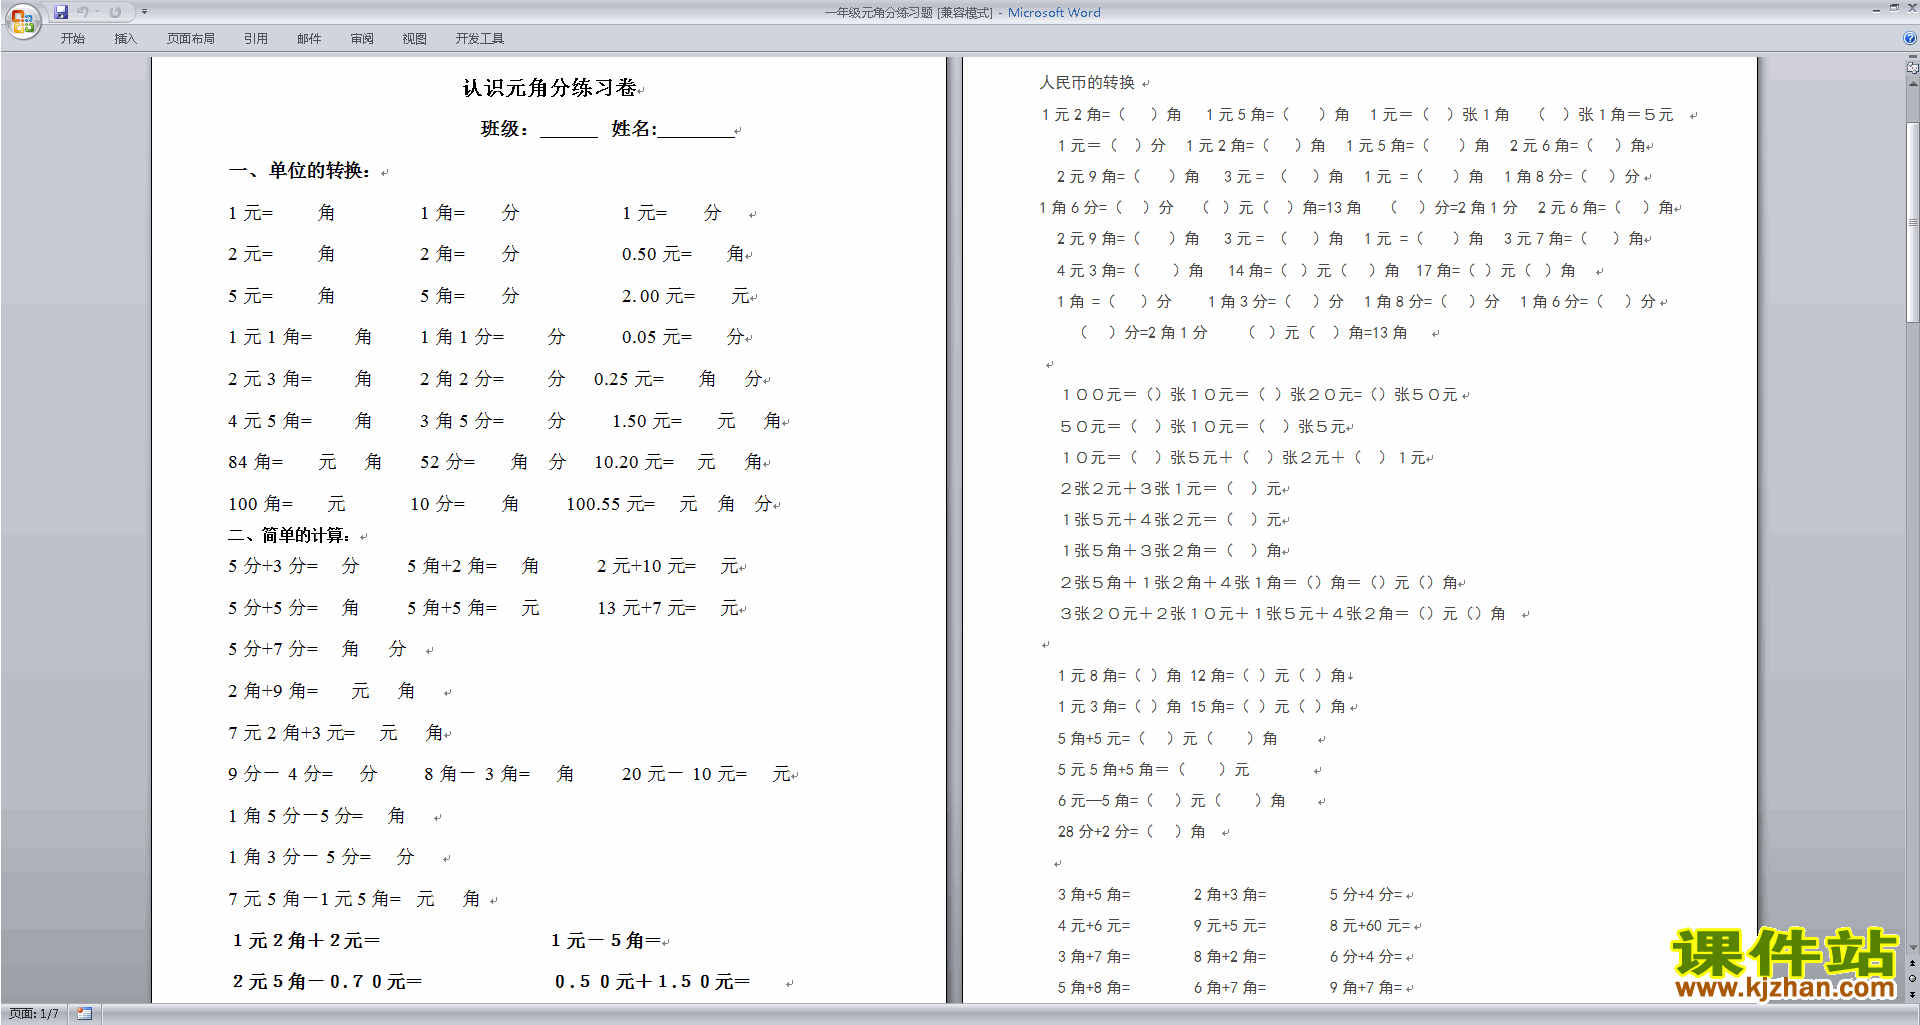Click the 页面: 1/7 status bar indicator
This screenshot has height=1025, width=1920.
(x=33, y=1014)
